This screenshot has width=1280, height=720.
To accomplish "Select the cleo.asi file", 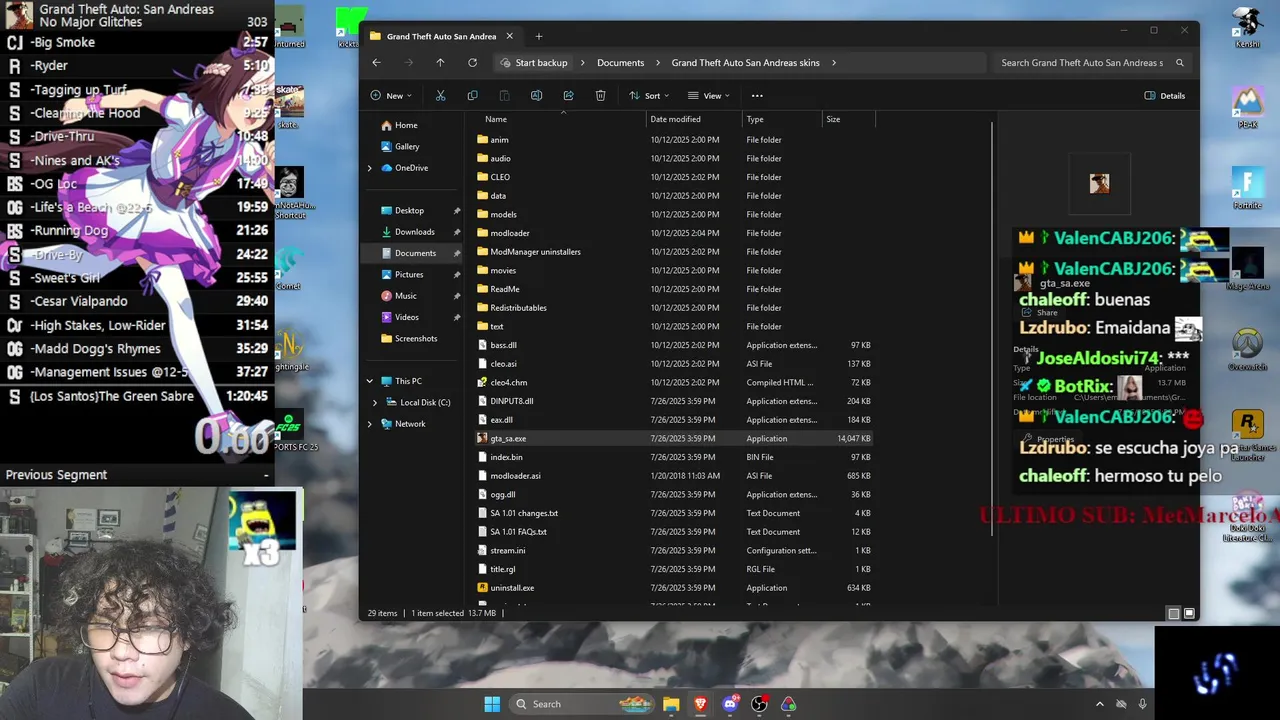I will [x=503, y=364].
